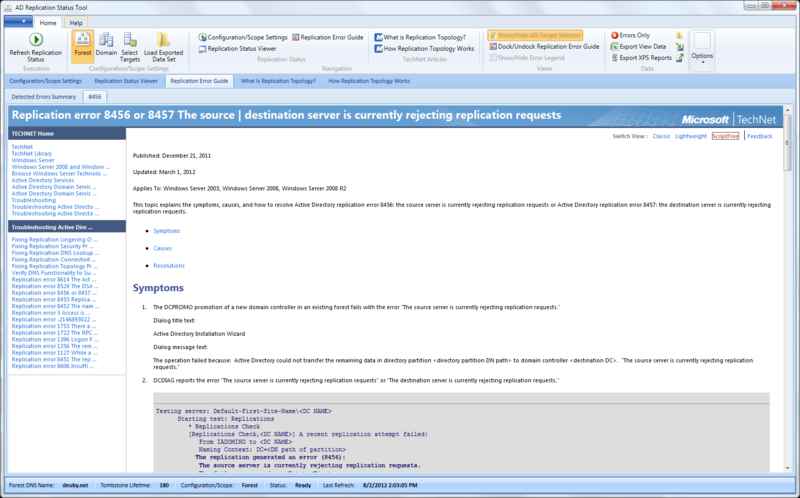The width and height of the screenshot is (800, 498).
Task: Select the Forest scope button
Action: [82, 46]
